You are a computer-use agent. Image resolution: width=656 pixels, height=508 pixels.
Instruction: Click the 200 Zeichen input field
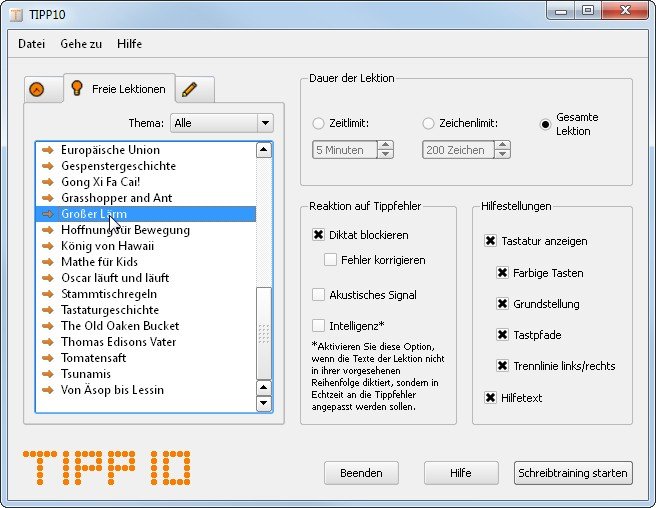tap(459, 150)
